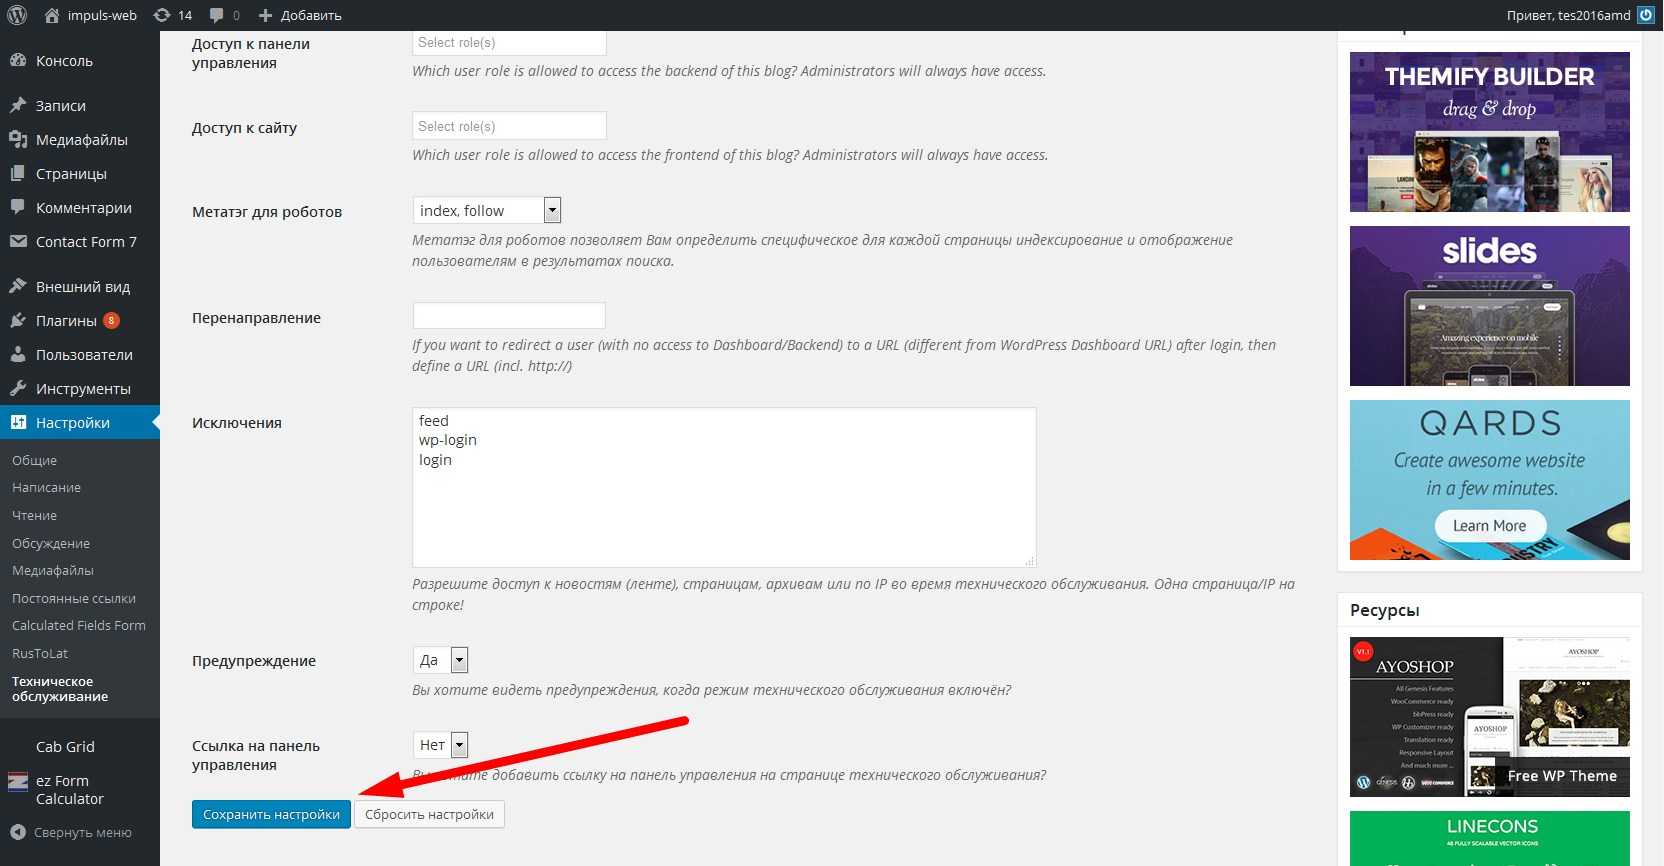Collapse the menu via Свернуть меню icon
Image resolution: width=1664 pixels, height=866 pixels.
pos(18,832)
